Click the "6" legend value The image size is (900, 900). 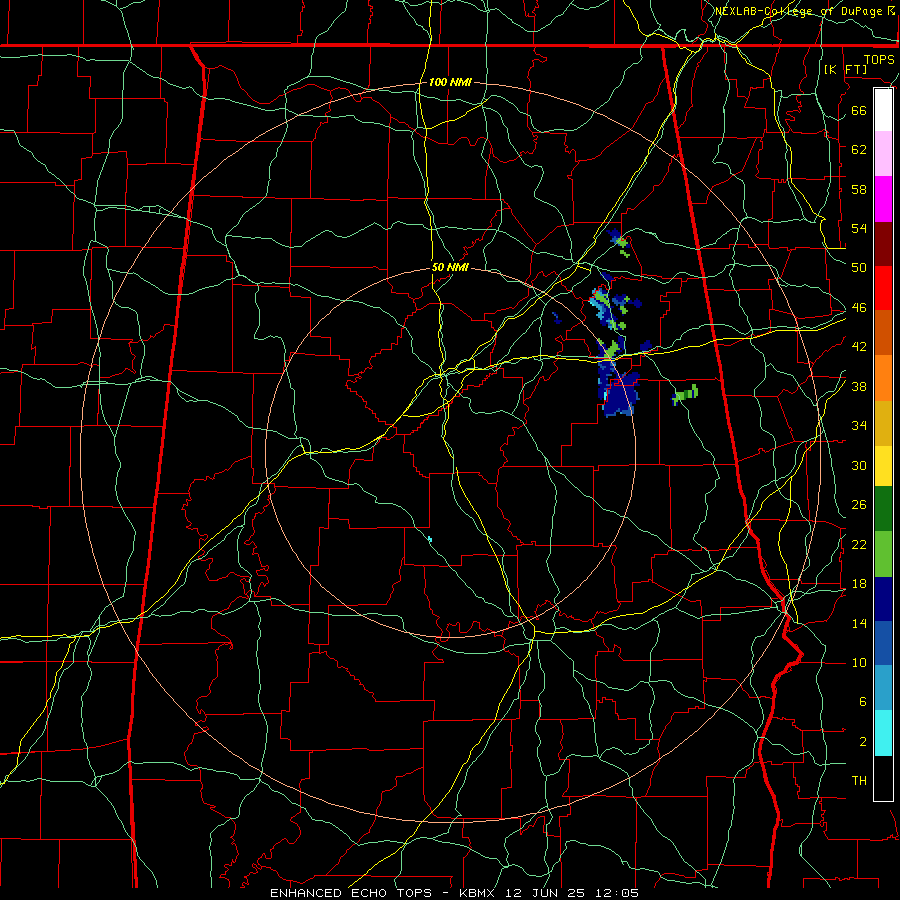[x=862, y=702]
